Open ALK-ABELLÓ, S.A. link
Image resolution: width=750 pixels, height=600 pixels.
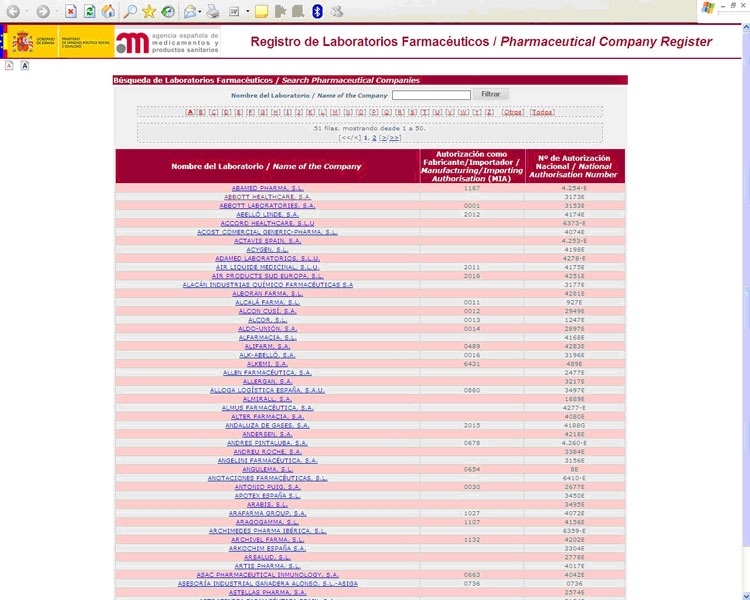267,355
